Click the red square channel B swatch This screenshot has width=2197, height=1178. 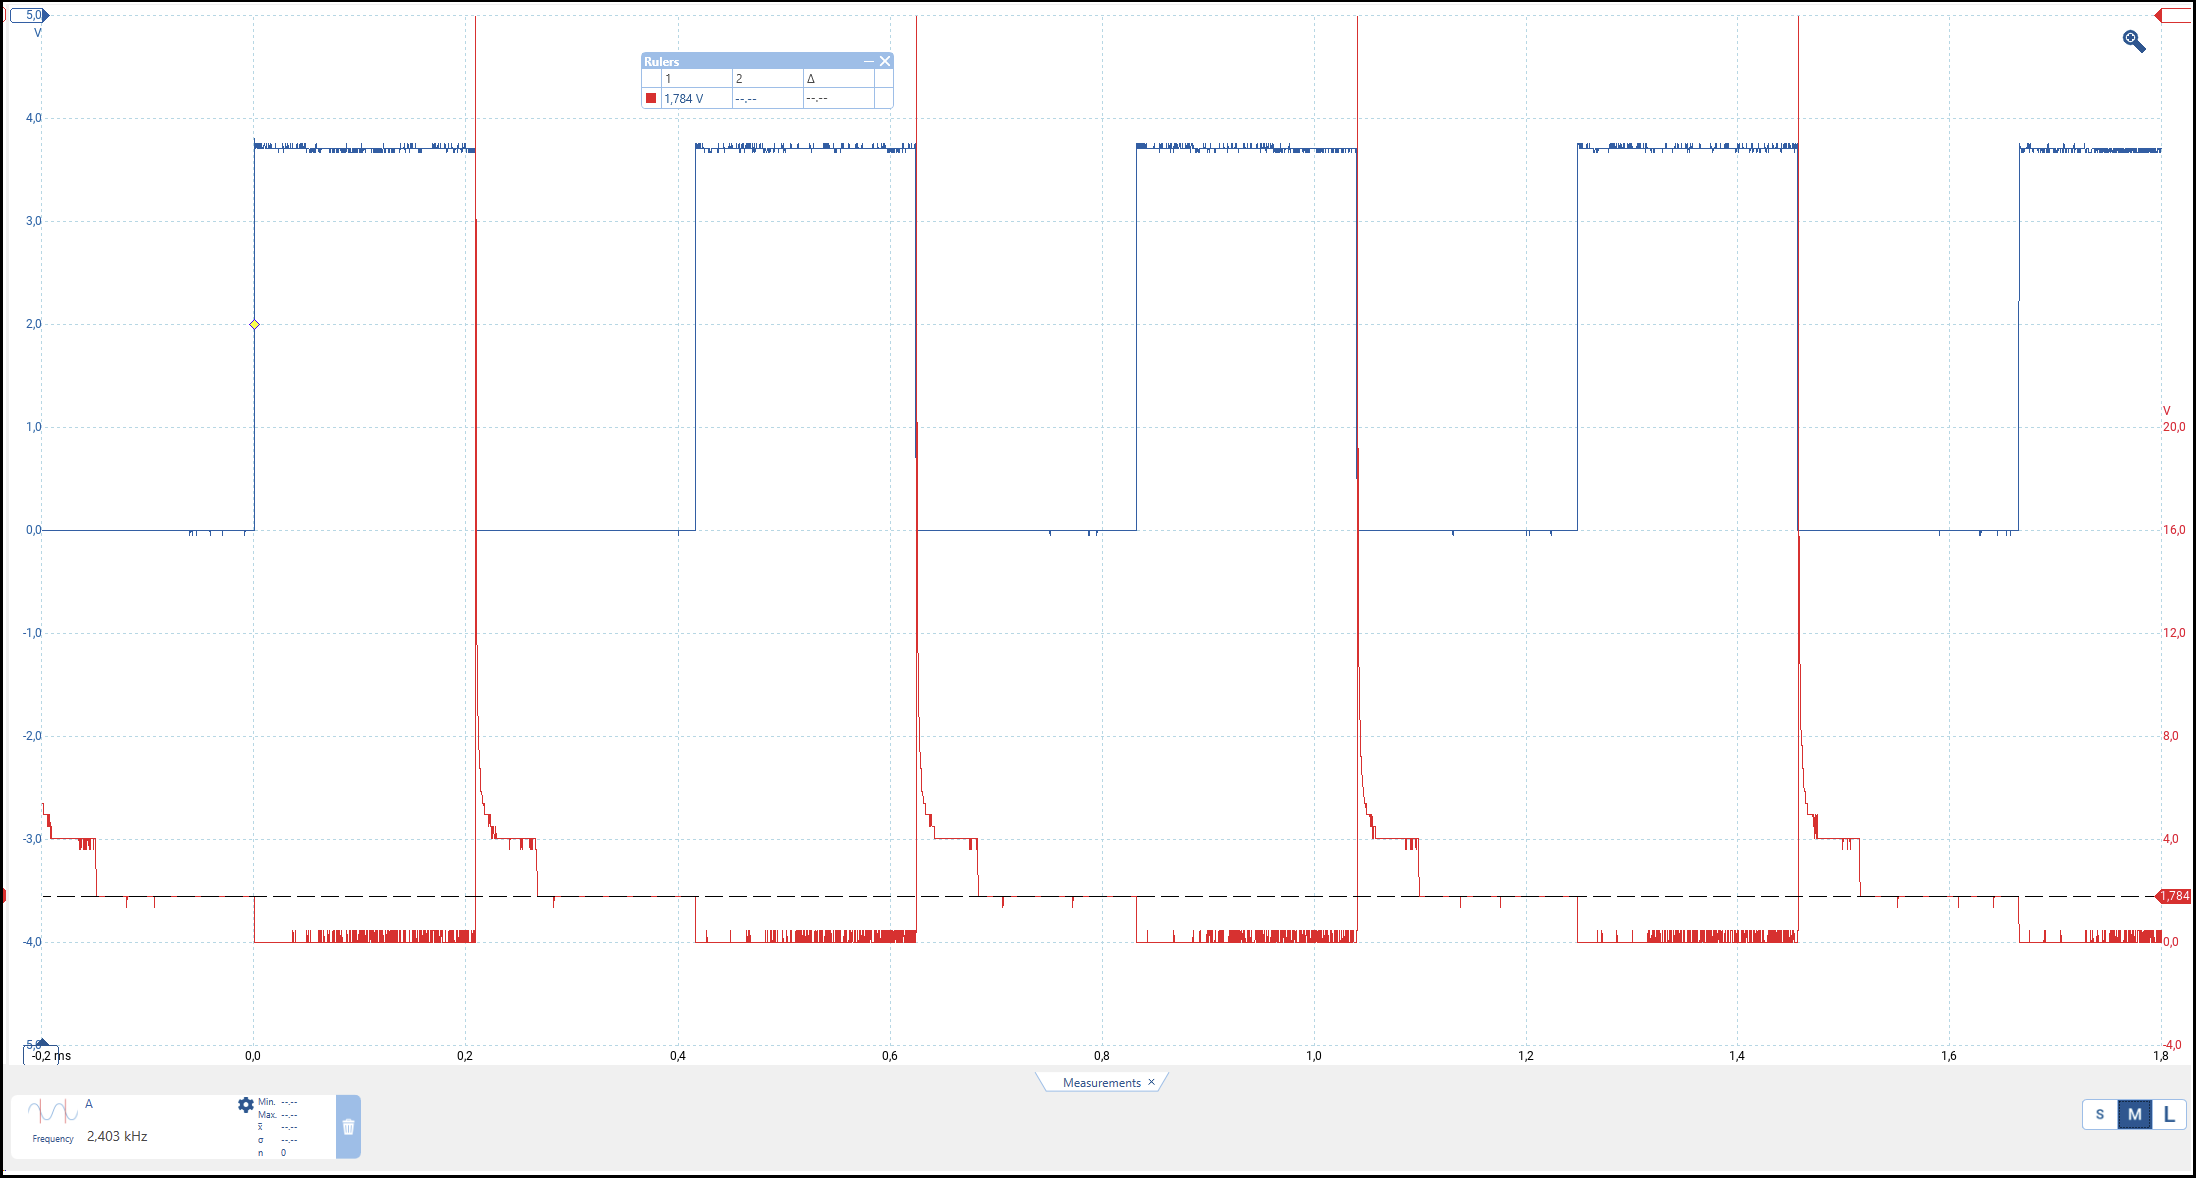(651, 98)
